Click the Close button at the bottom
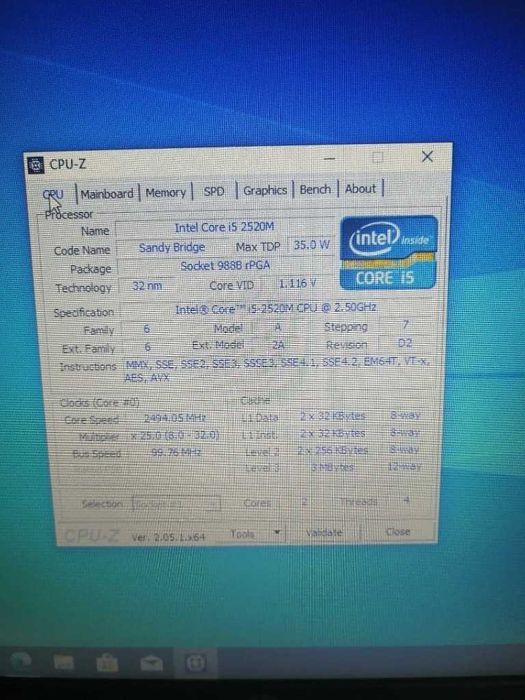This screenshot has height=700, width=525. [398, 531]
